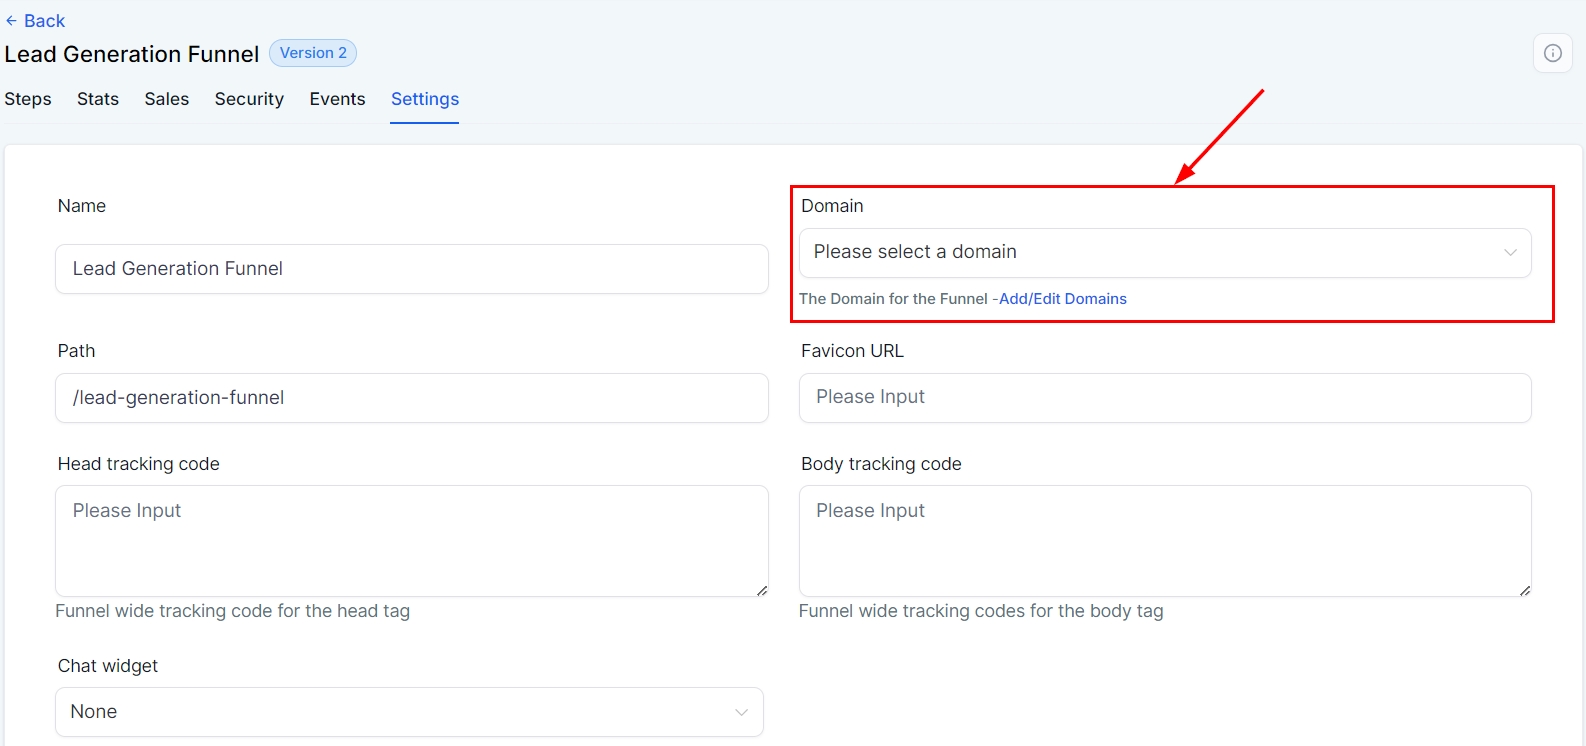
Task: Select the Sales tab
Action: pyautogui.click(x=166, y=99)
